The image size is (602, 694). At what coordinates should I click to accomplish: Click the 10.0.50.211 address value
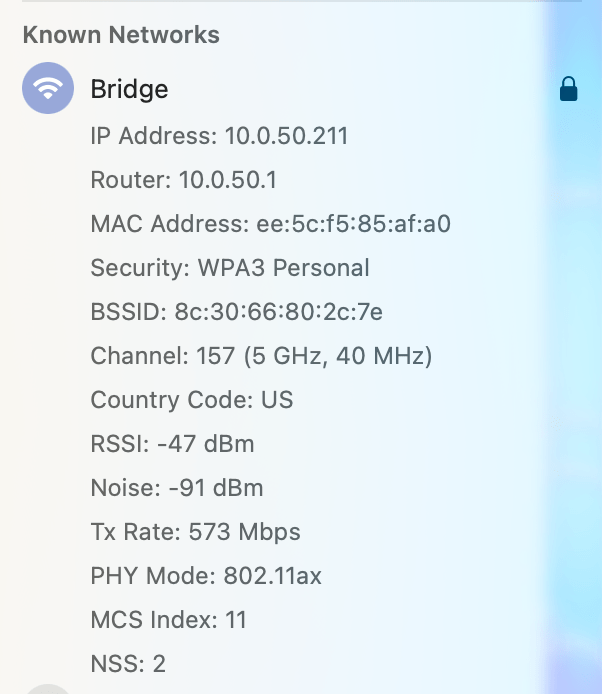click(286, 136)
